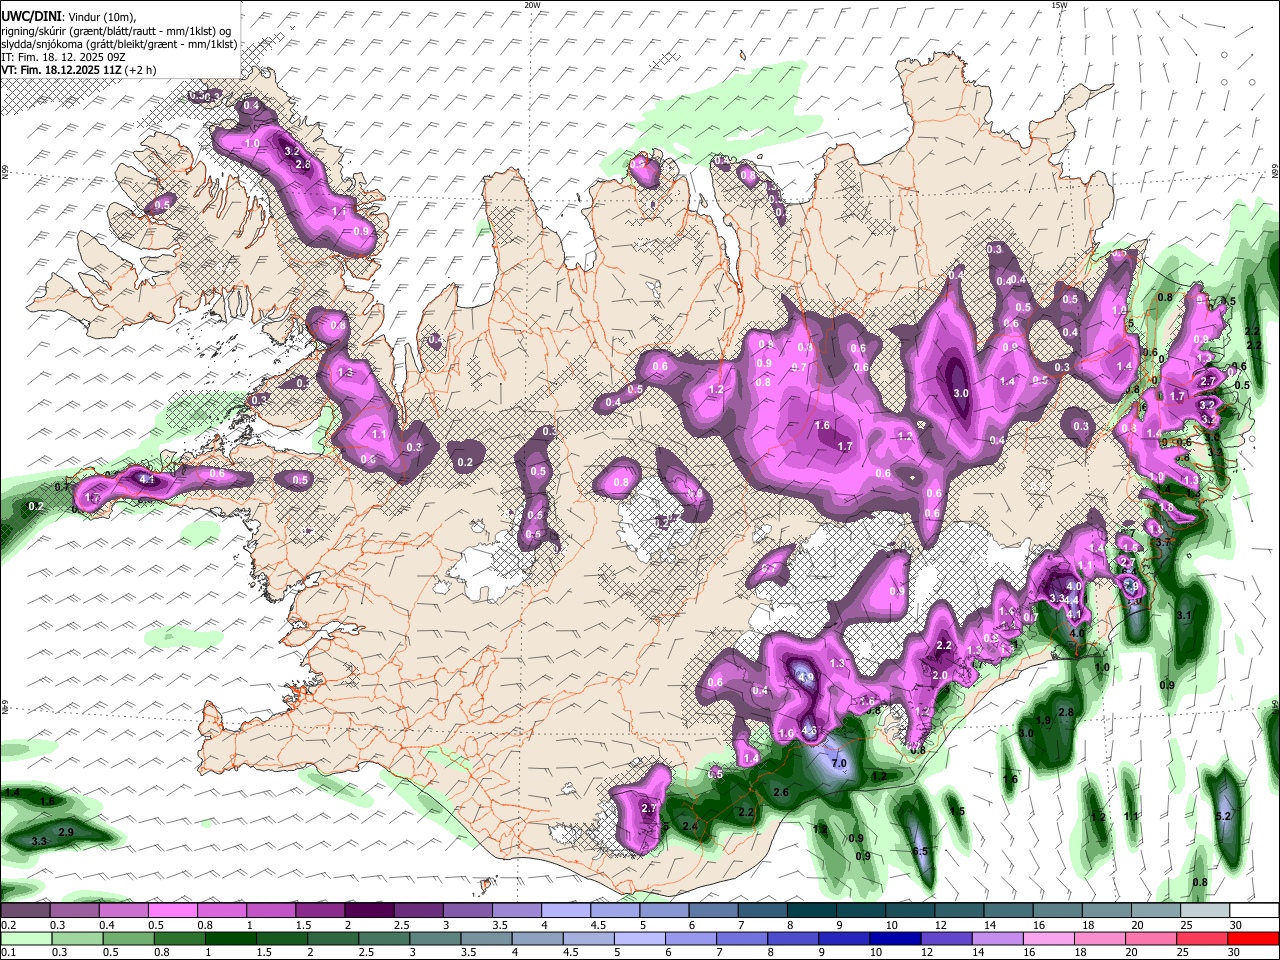The width and height of the screenshot is (1280, 960).
Task: Click the '0.2' label under the top legend row
Action: point(8,925)
